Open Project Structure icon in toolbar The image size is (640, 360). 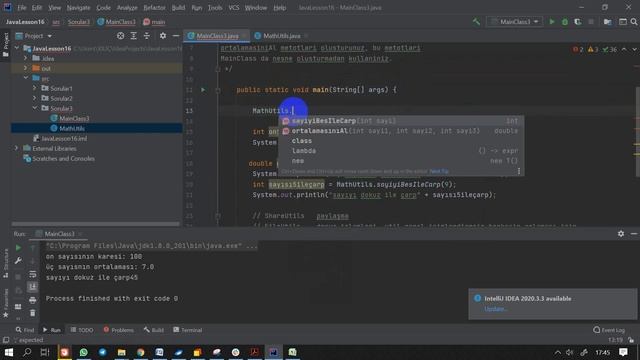tap(607, 22)
